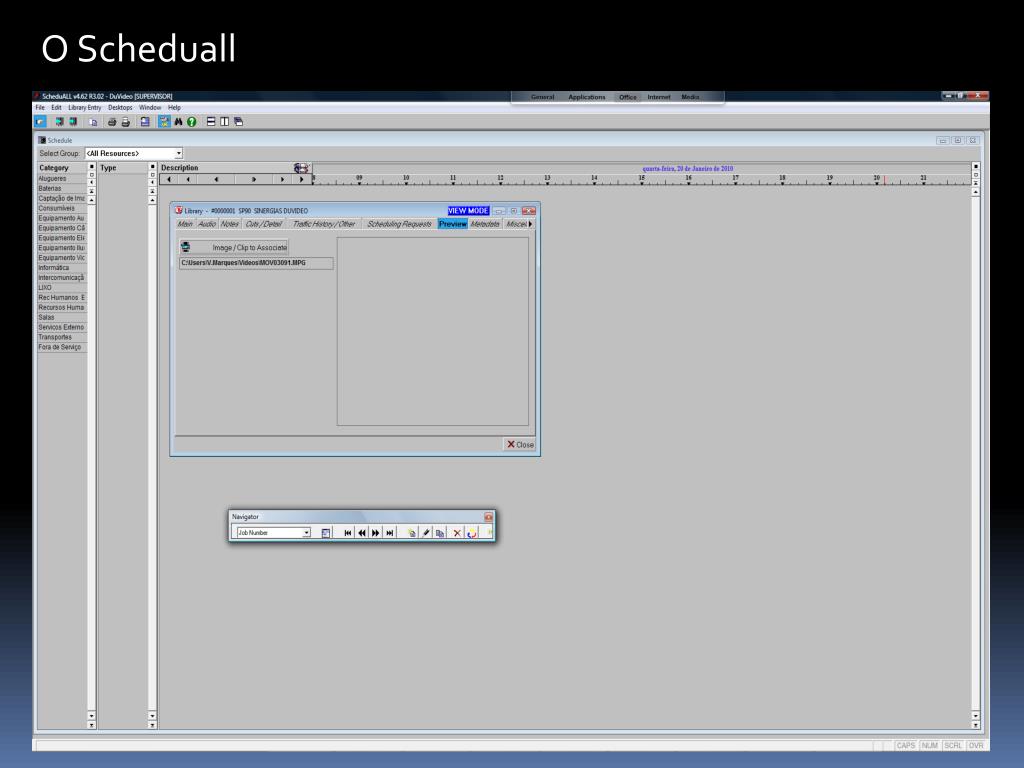
Task: Go to first record in Navigator
Action: (x=348, y=533)
